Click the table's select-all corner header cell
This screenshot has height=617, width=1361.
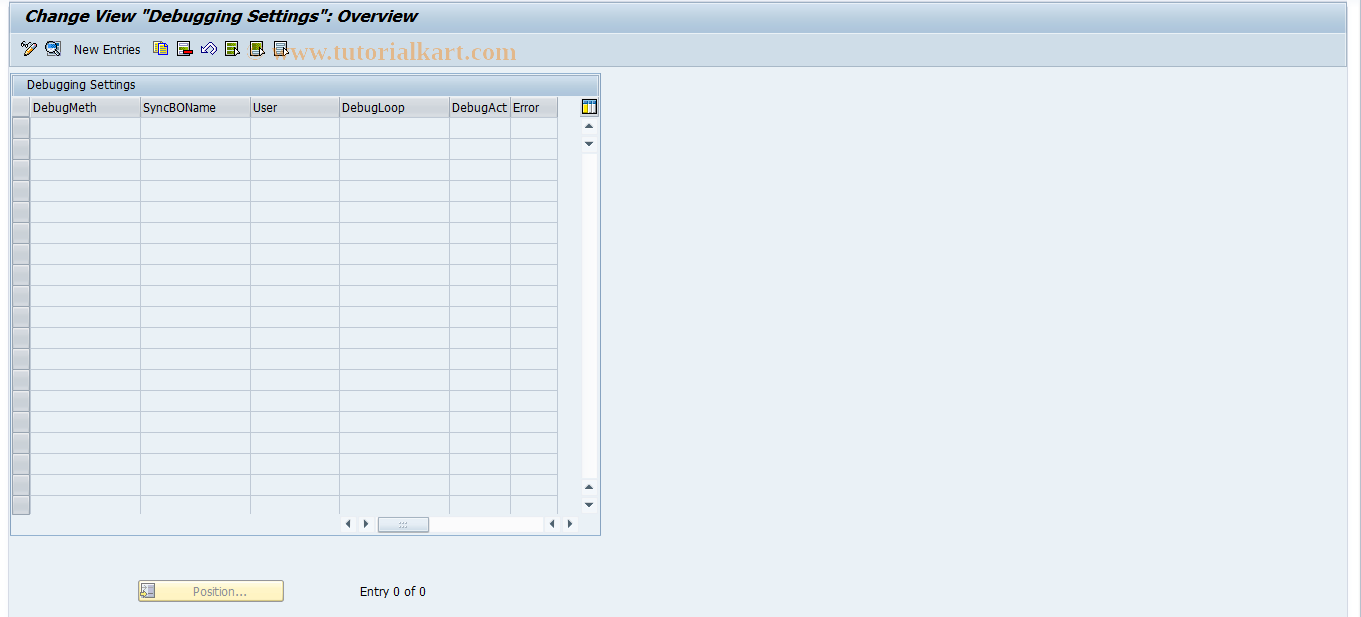(x=21, y=107)
